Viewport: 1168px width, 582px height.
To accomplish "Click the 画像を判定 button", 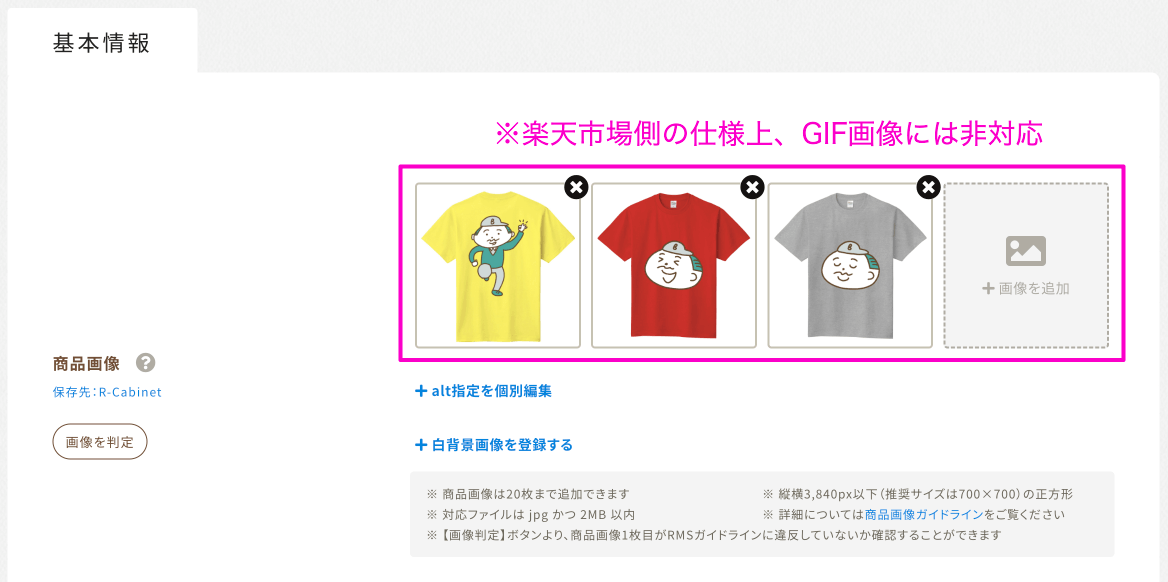I will pos(100,441).
